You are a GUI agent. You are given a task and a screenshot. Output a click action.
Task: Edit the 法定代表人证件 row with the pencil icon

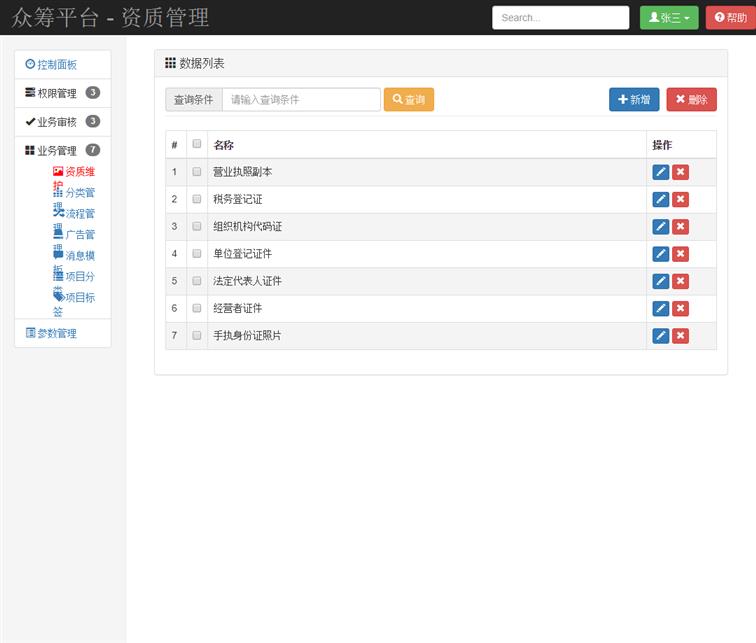tap(661, 281)
